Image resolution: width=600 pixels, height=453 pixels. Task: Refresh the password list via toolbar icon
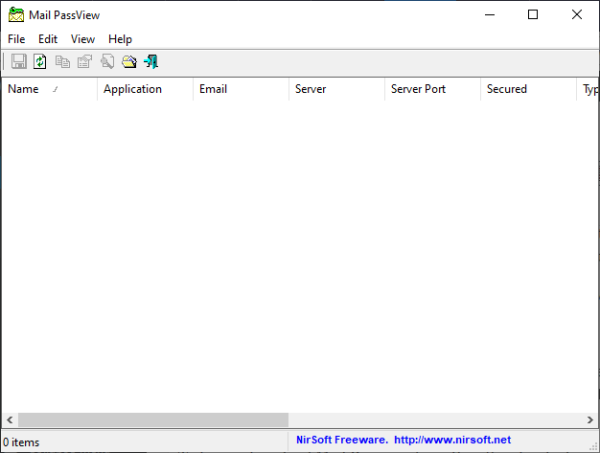[40, 61]
